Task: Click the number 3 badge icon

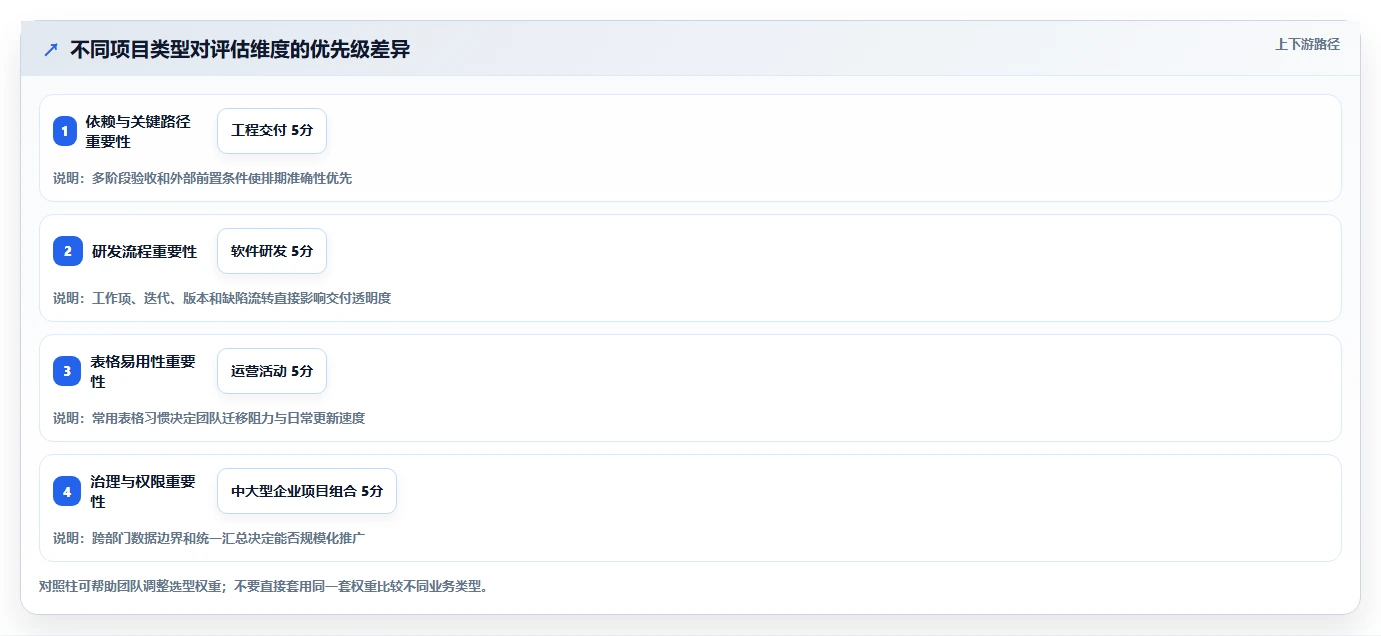Action: pyautogui.click(x=67, y=371)
